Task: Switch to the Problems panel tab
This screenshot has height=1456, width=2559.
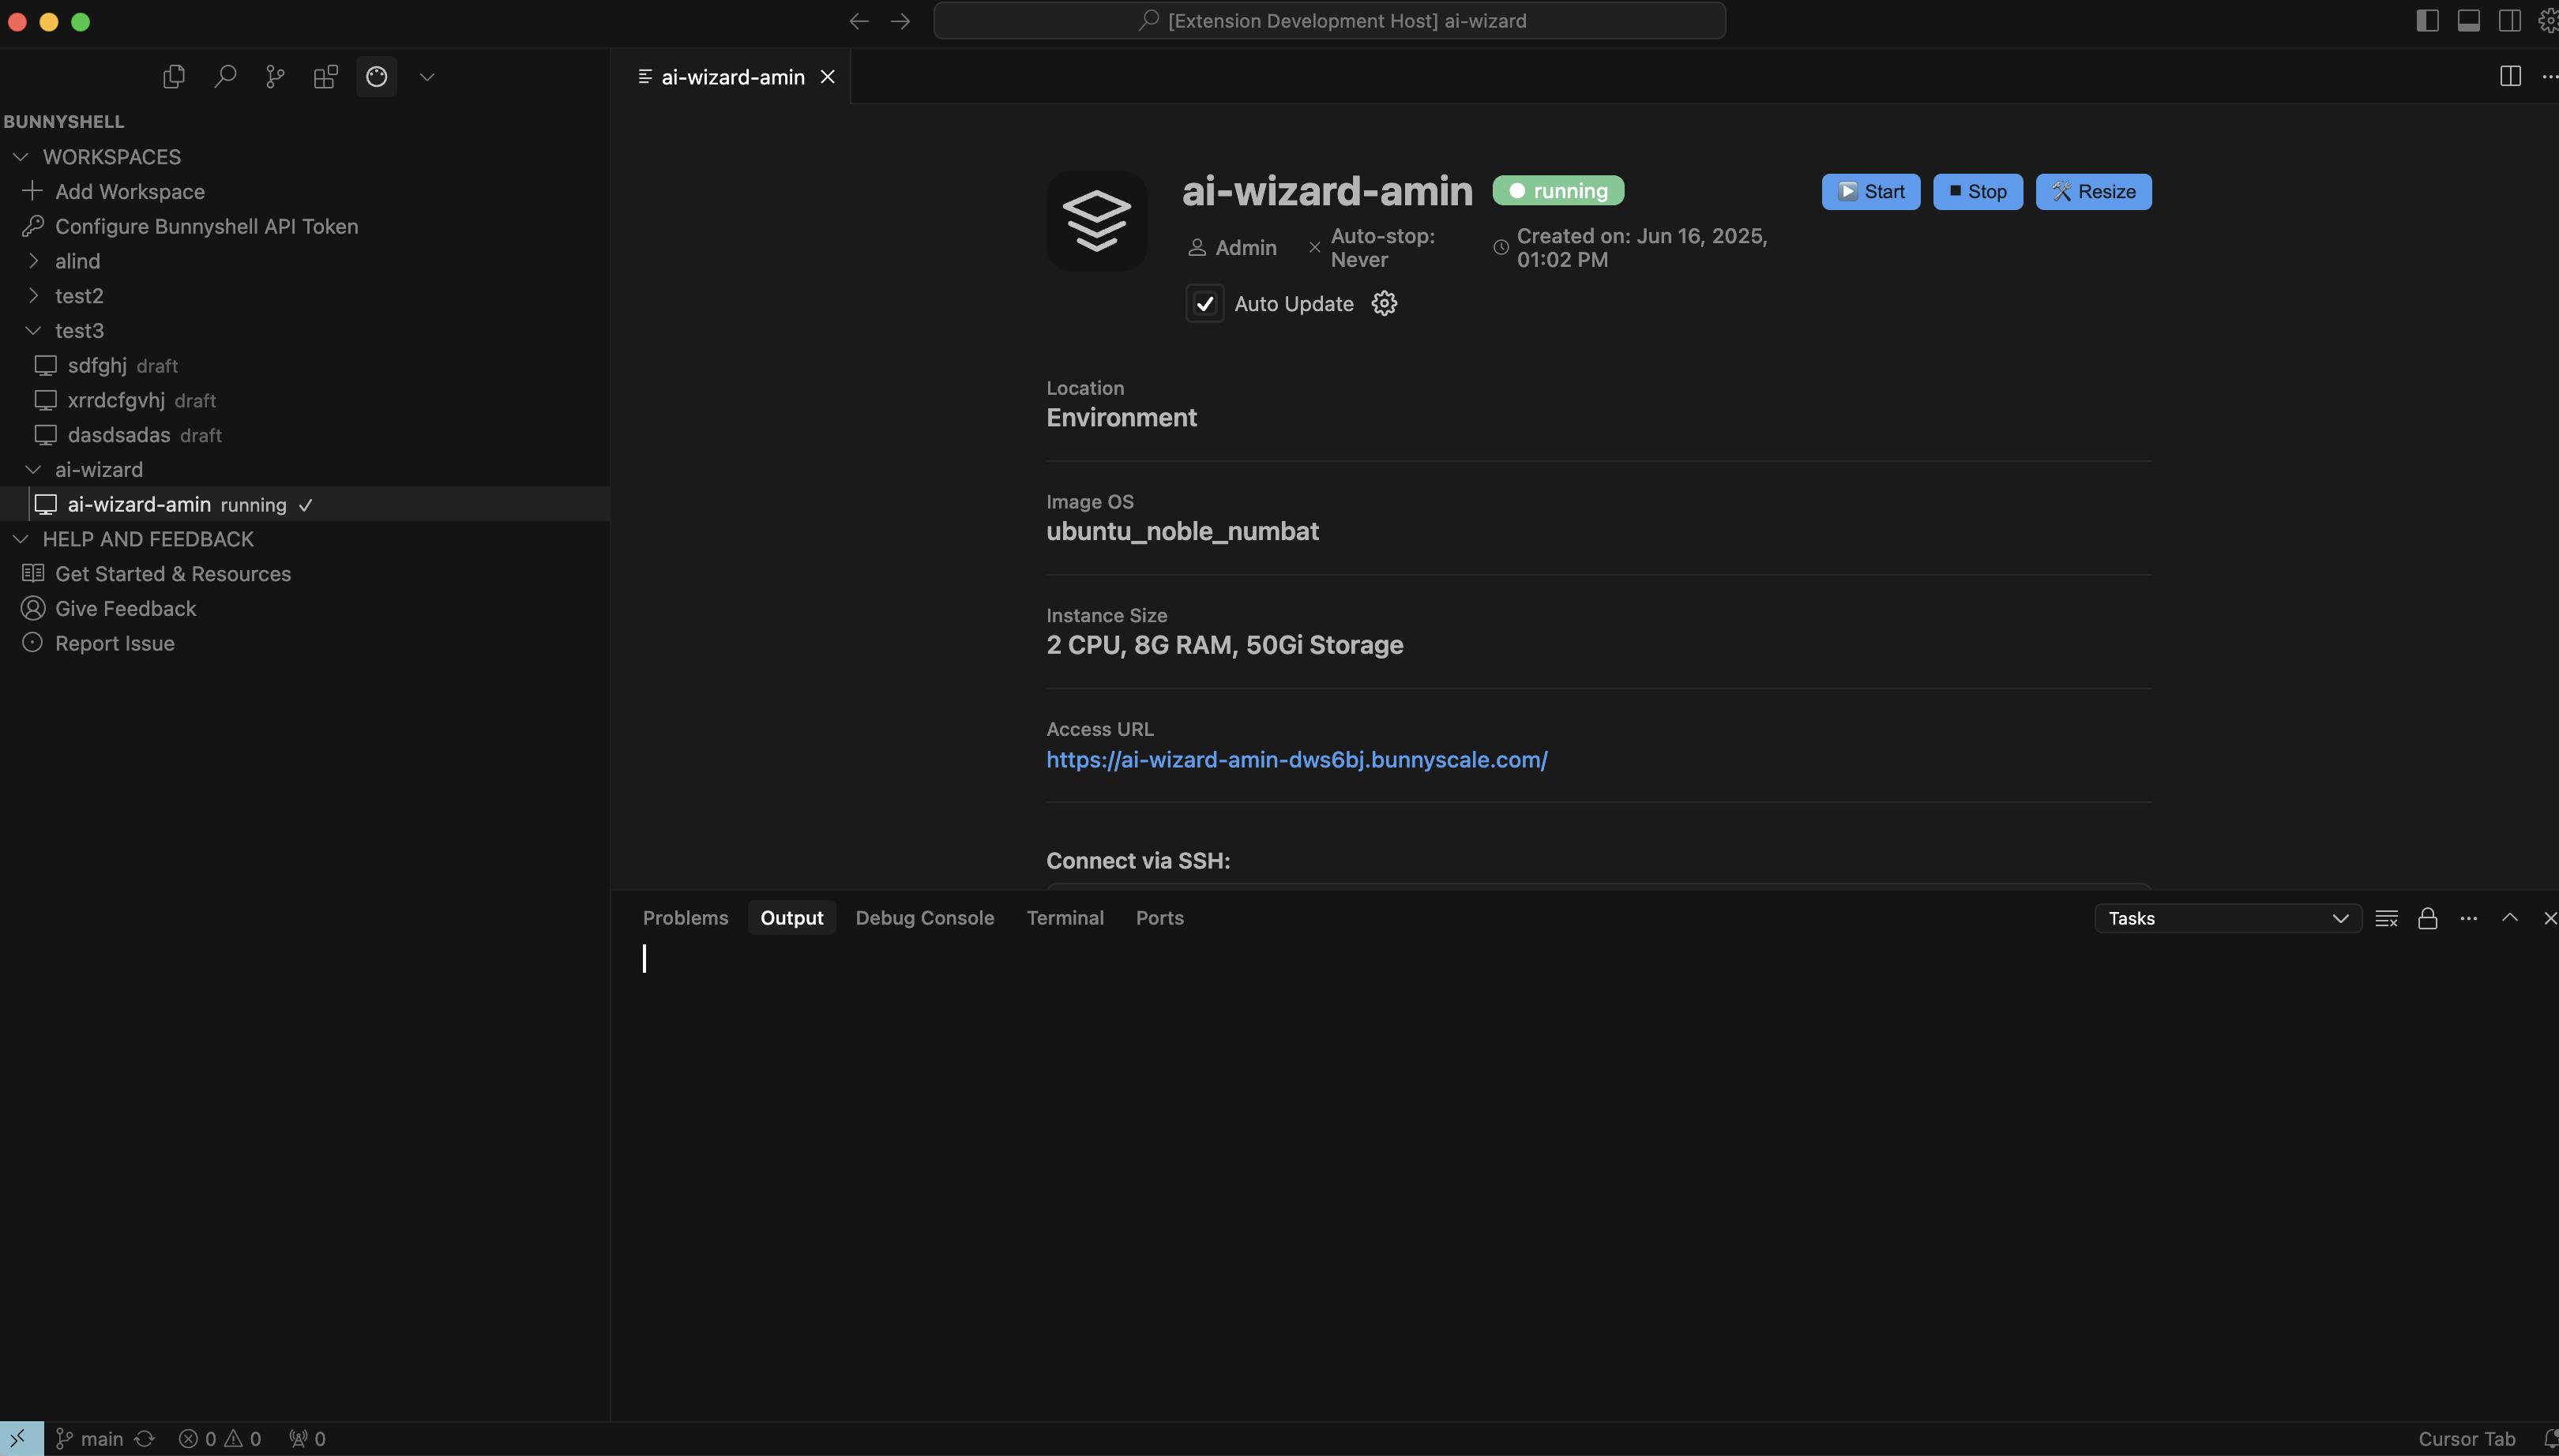Action: coord(685,918)
